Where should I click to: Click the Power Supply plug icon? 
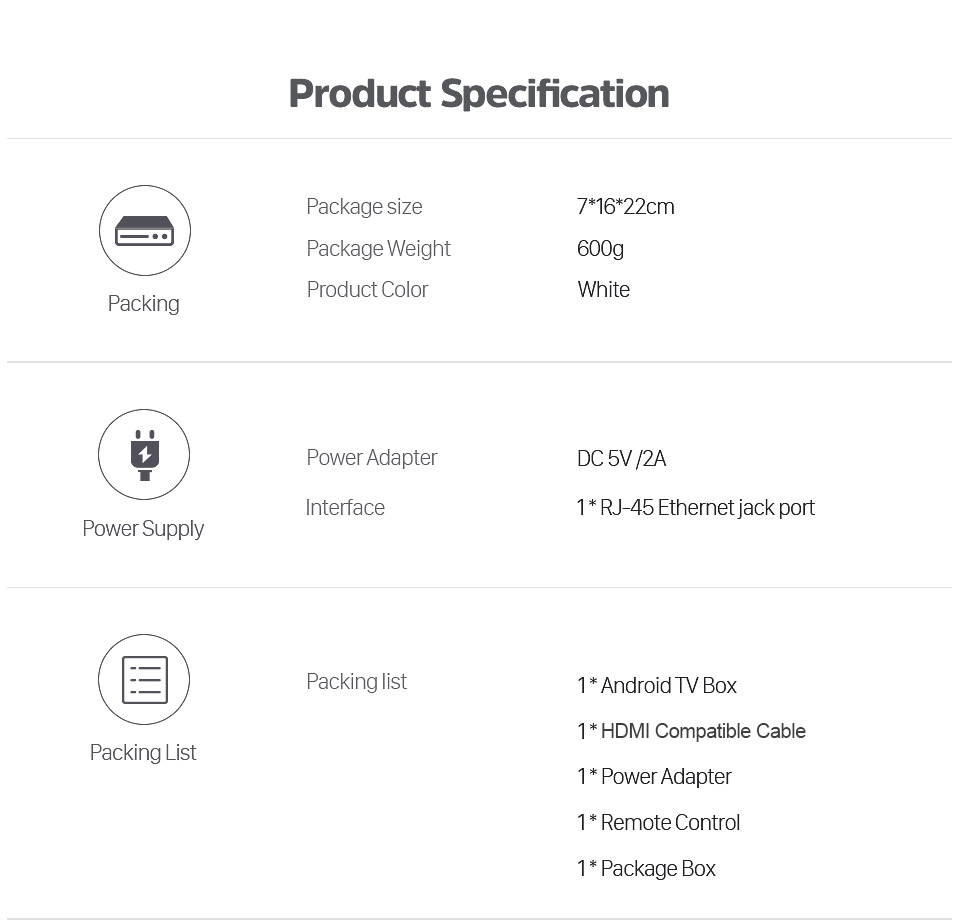[144, 455]
